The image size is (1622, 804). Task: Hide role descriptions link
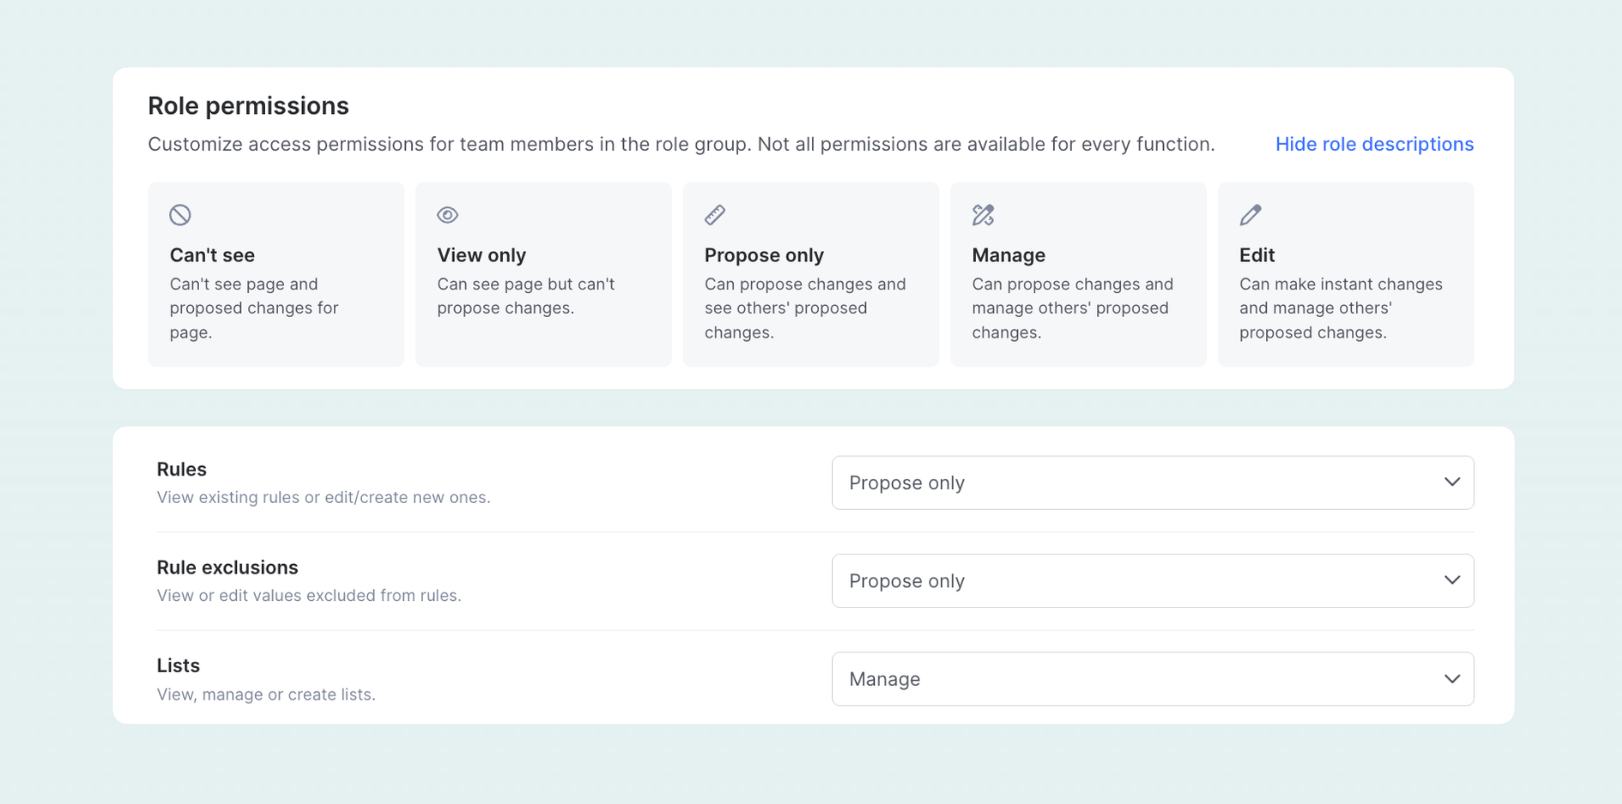pyautogui.click(x=1374, y=144)
